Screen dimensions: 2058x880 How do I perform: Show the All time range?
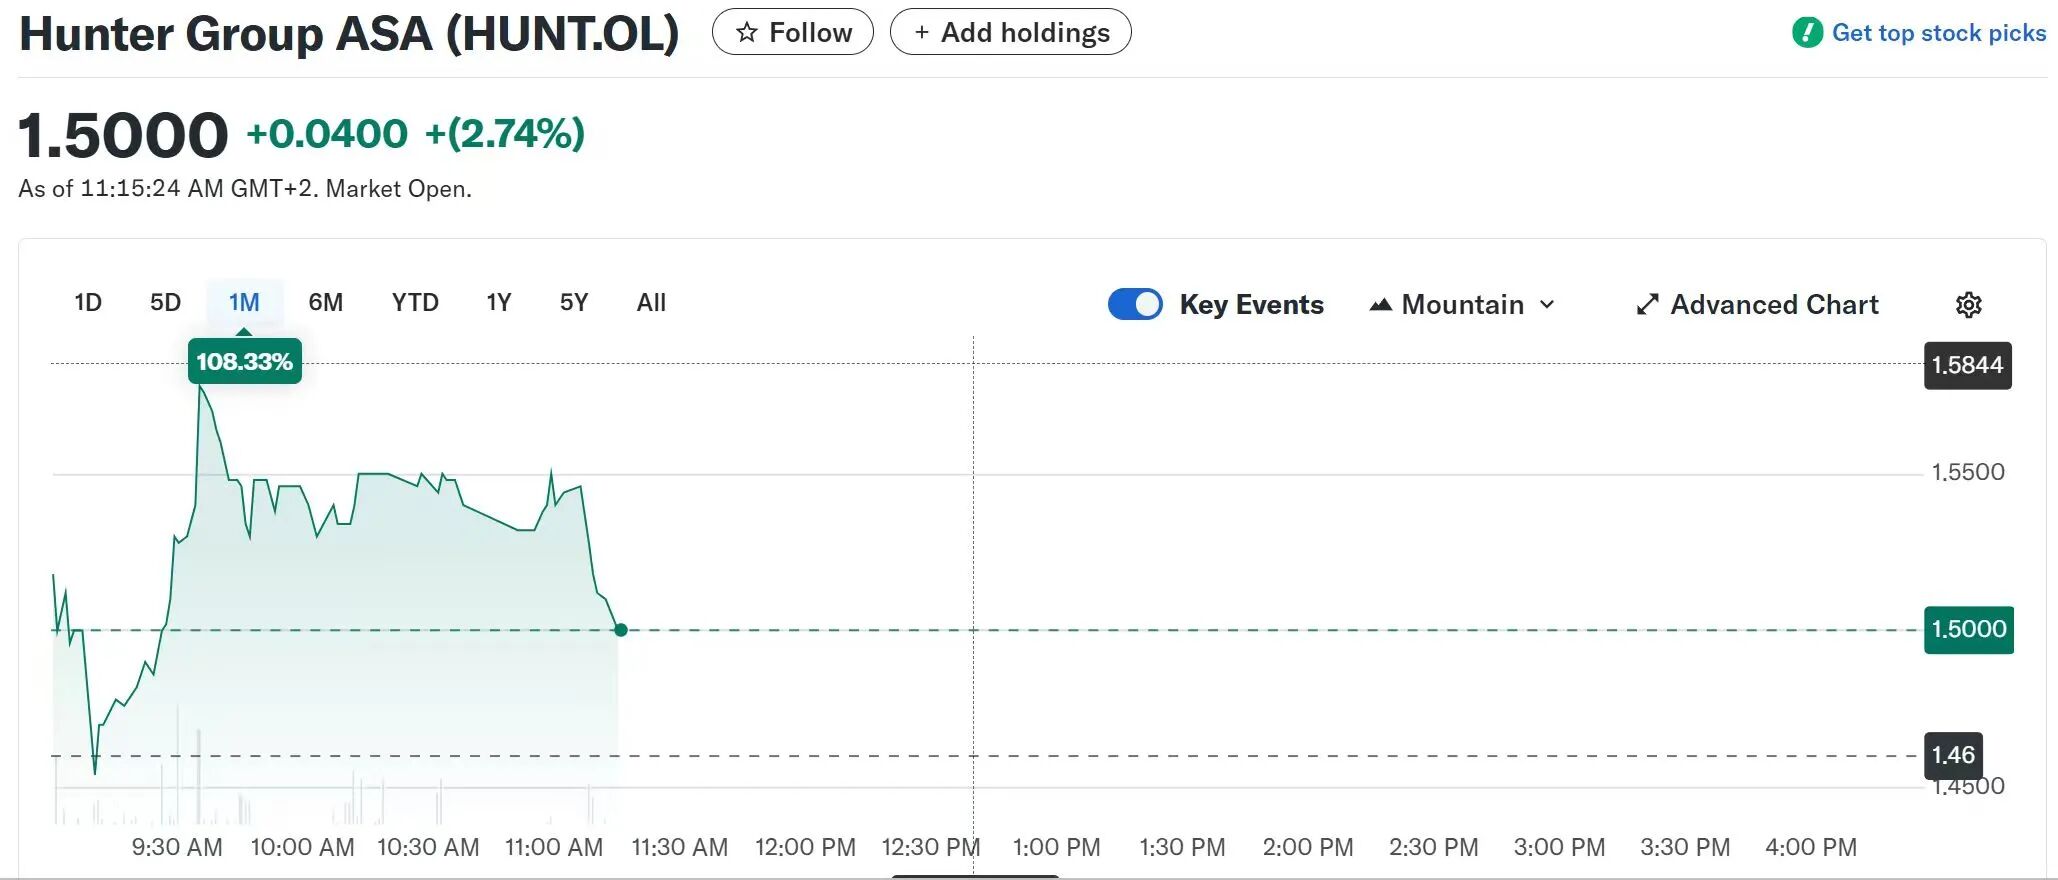pos(651,303)
